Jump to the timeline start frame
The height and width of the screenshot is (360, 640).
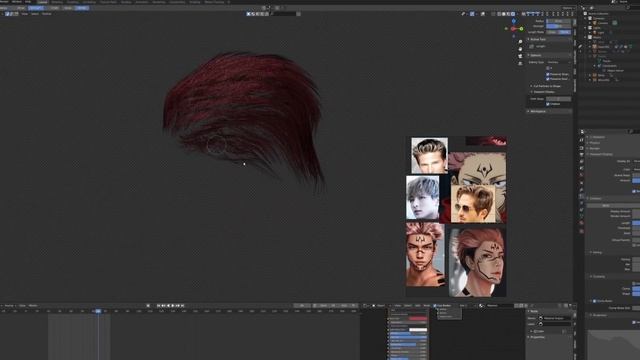point(159,305)
